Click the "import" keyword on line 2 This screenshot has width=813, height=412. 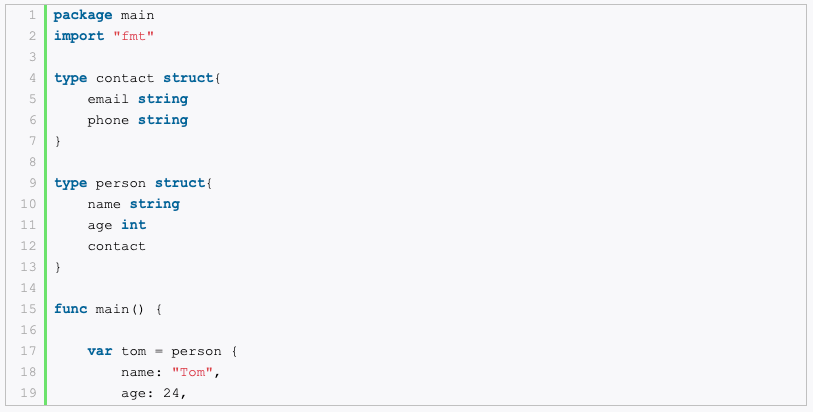click(78, 36)
